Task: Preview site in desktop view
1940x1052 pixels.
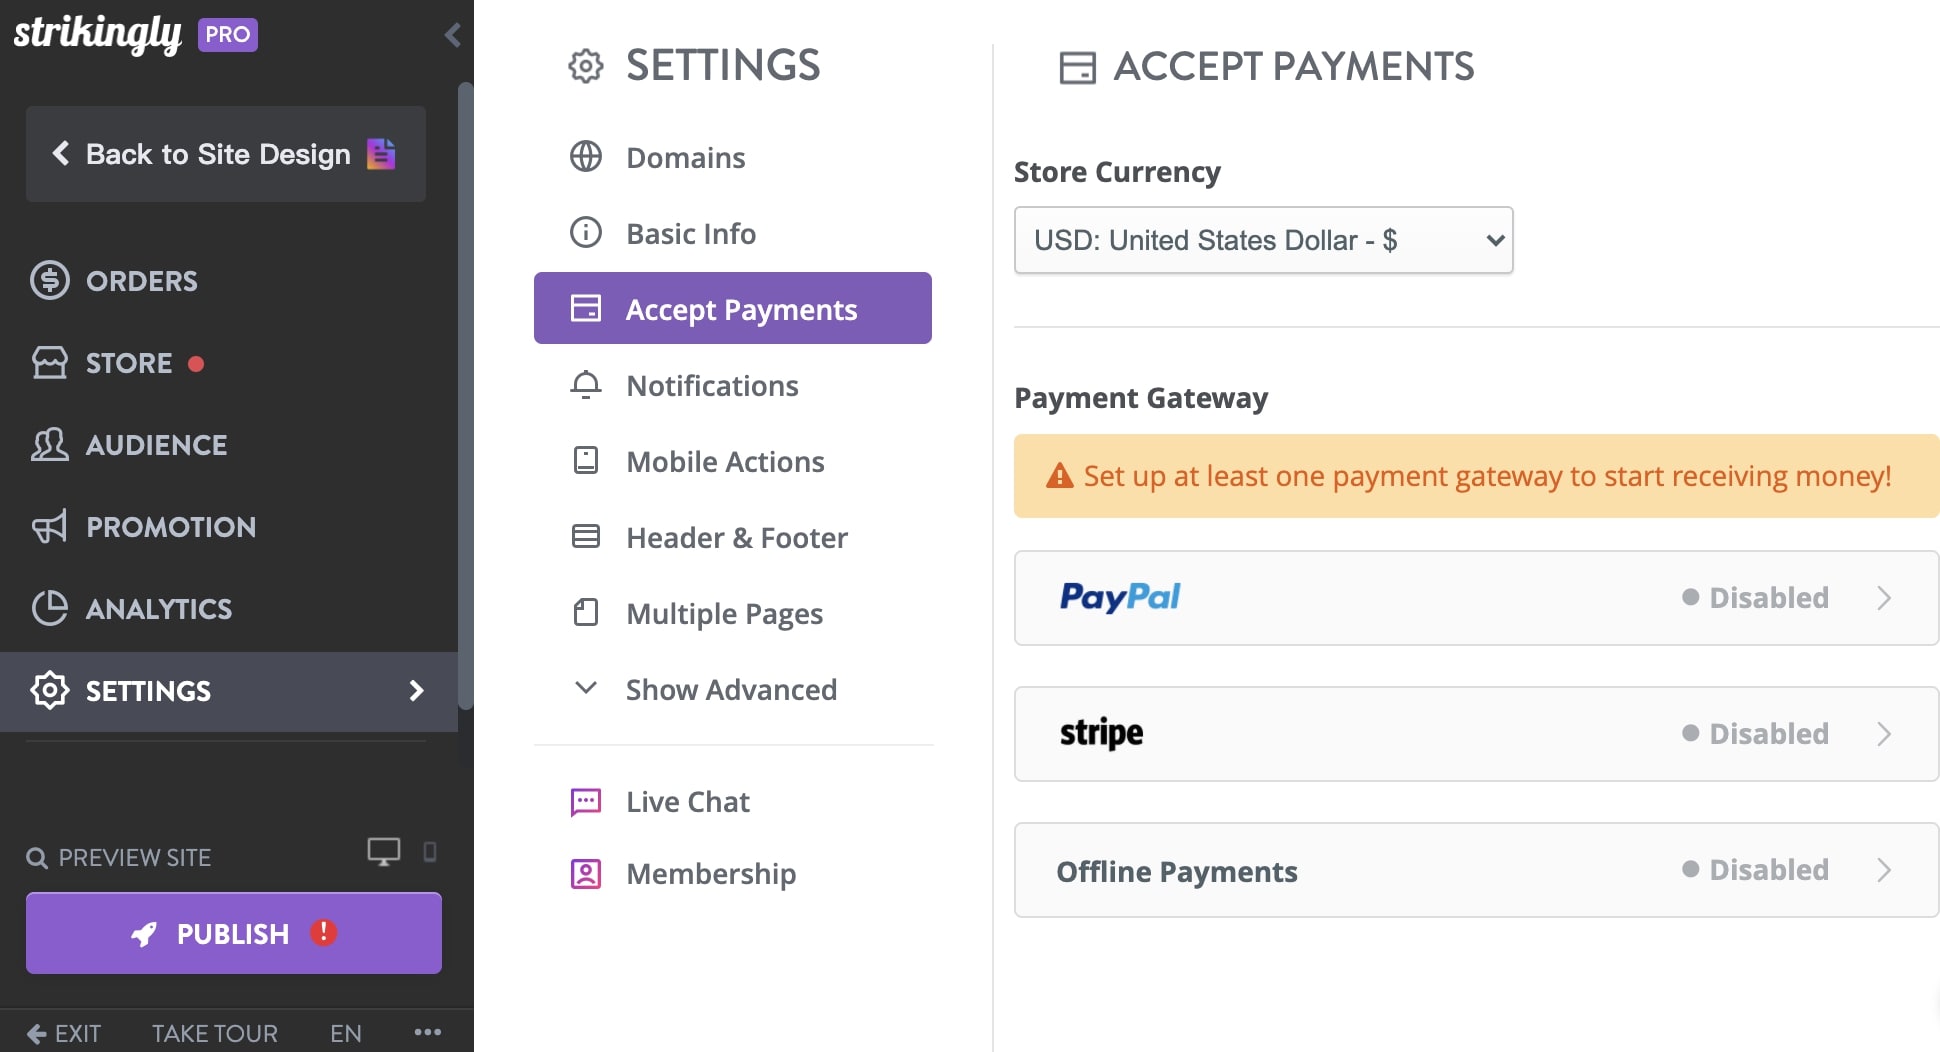Action: 383,852
